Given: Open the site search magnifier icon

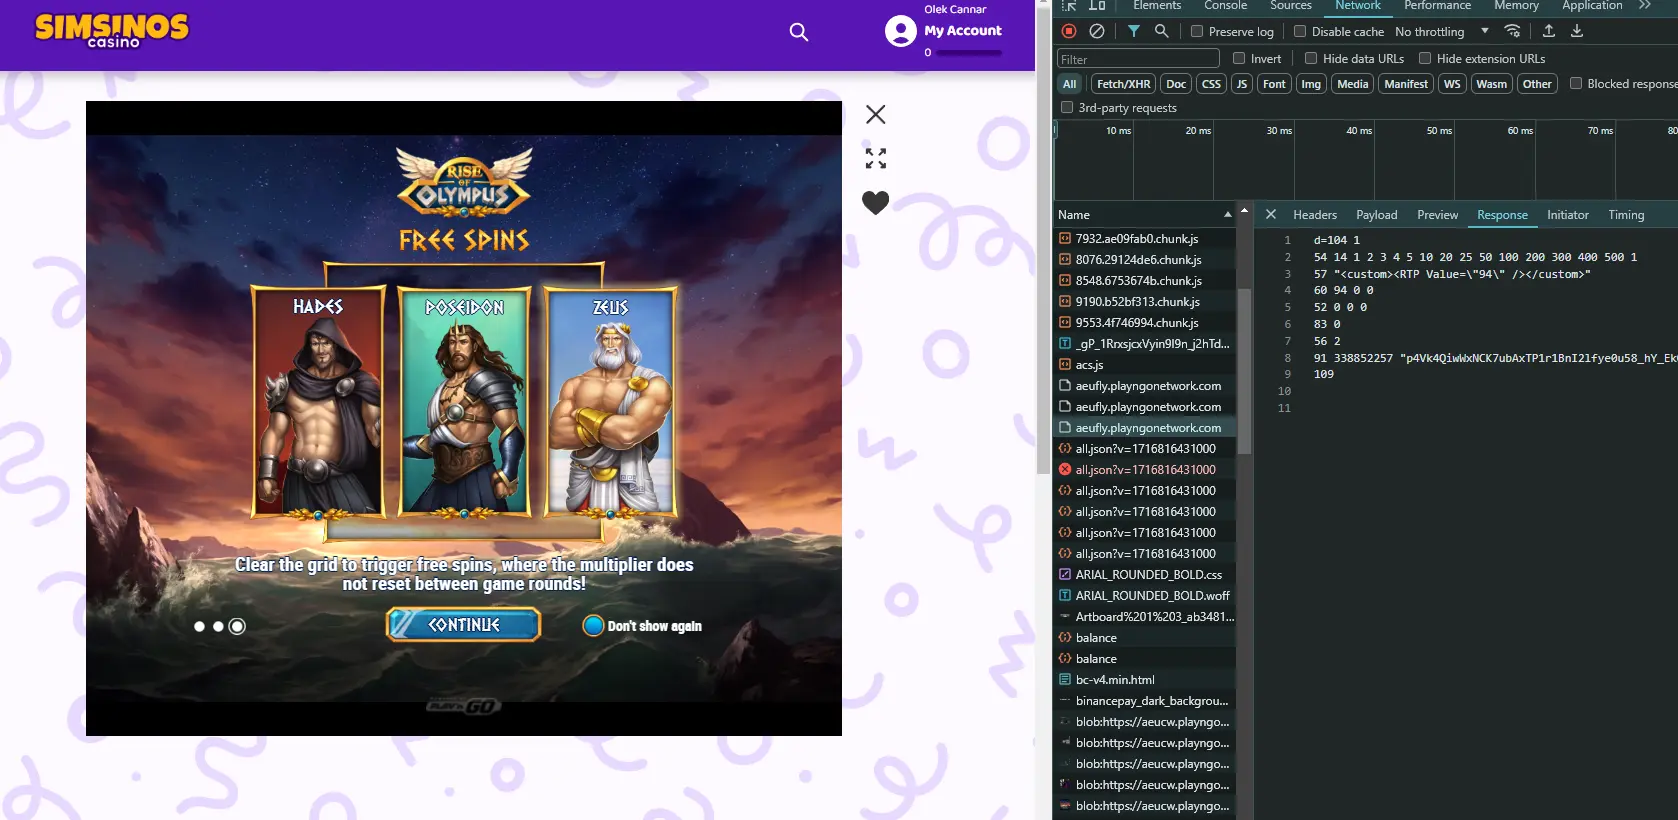Looking at the screenshot, I should (x=798, y=32).
